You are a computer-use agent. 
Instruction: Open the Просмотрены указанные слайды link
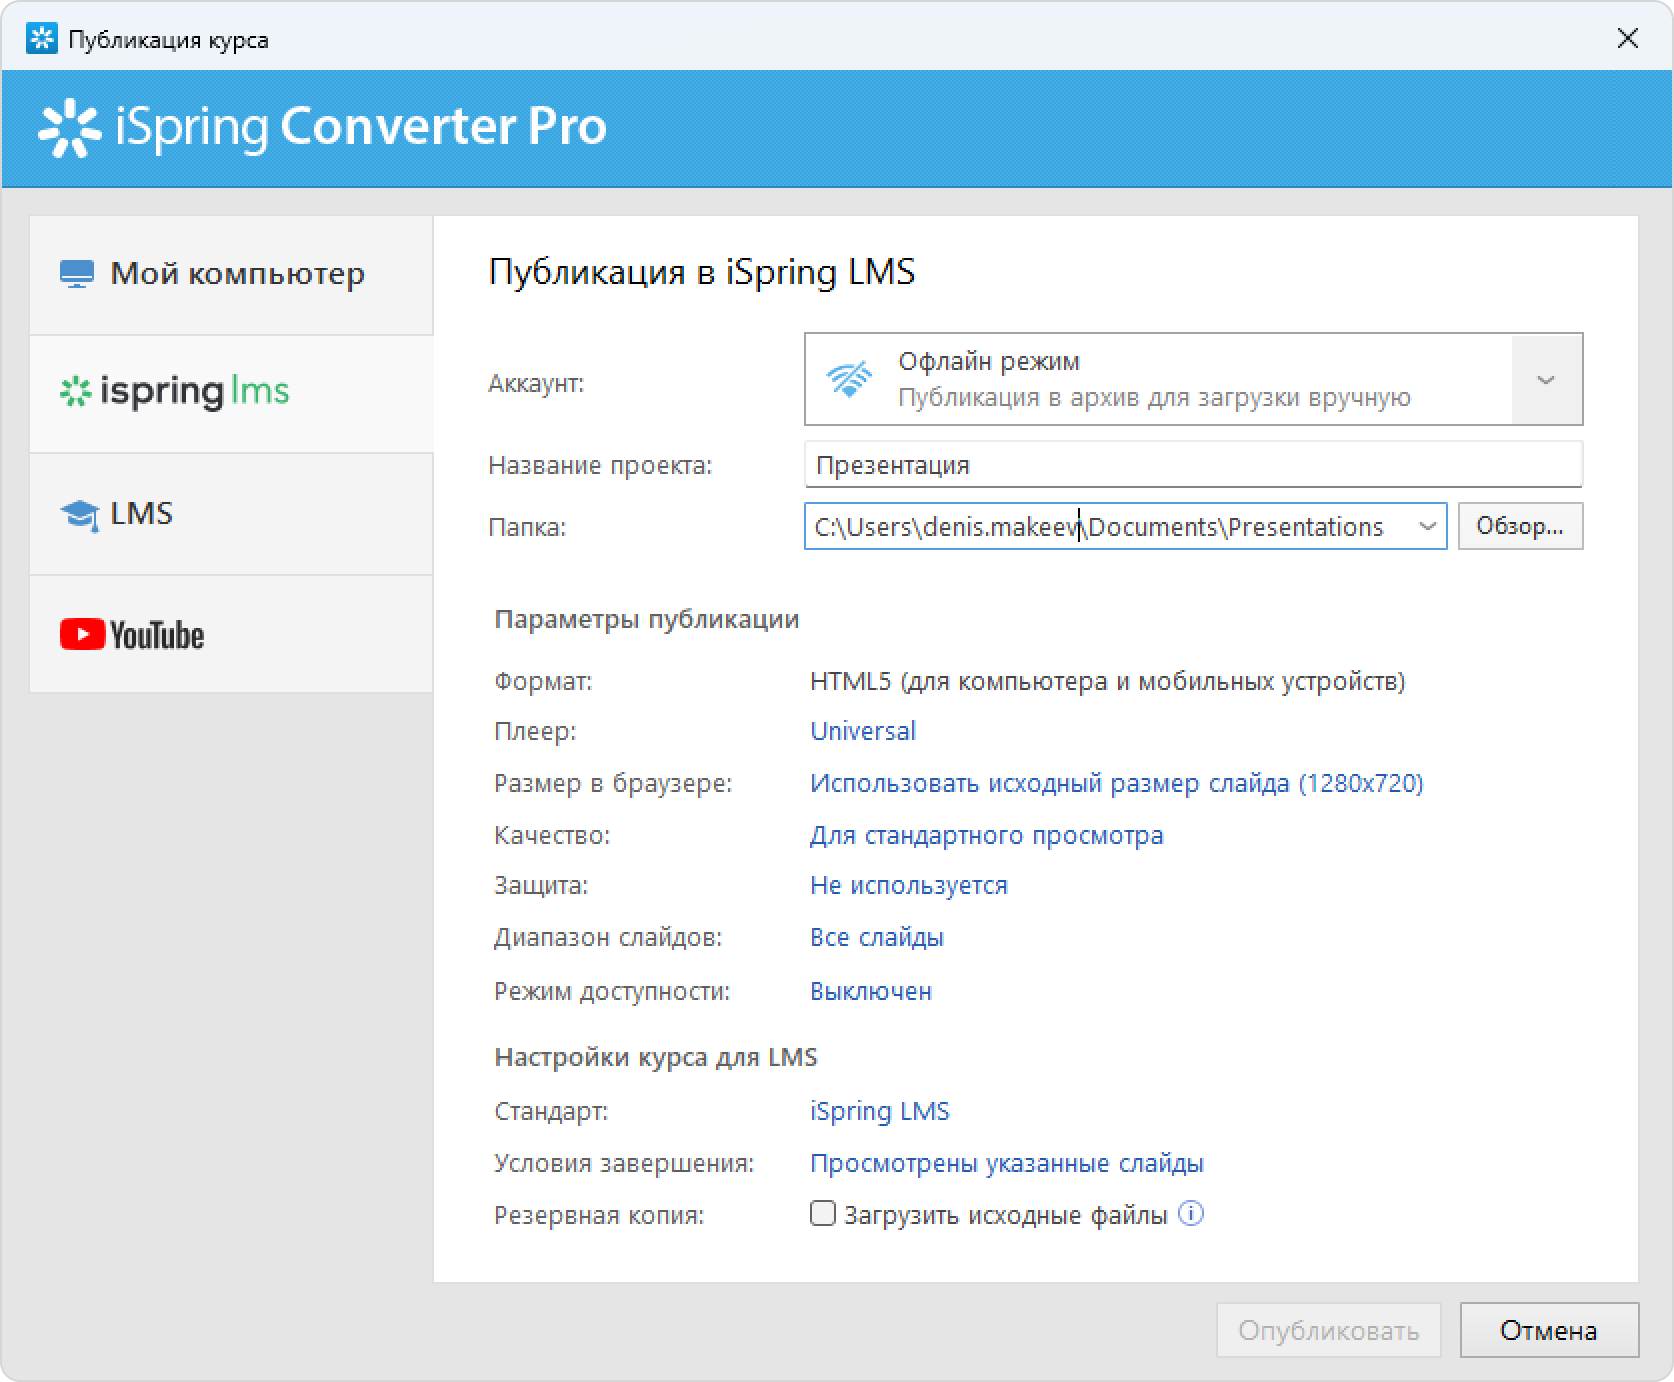pos(1007,1163)
